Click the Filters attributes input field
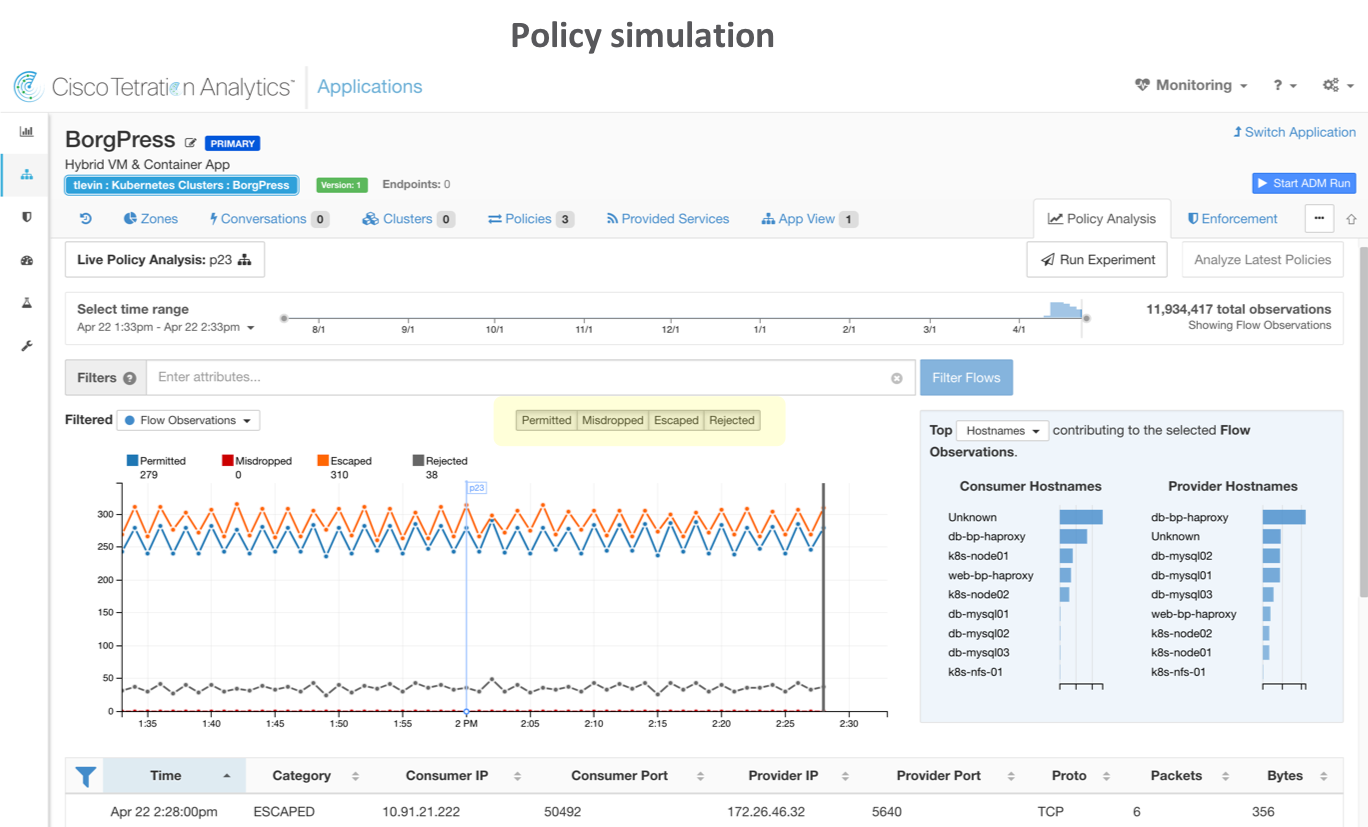This screenshot has height=827, width=1368. [520, 378]
